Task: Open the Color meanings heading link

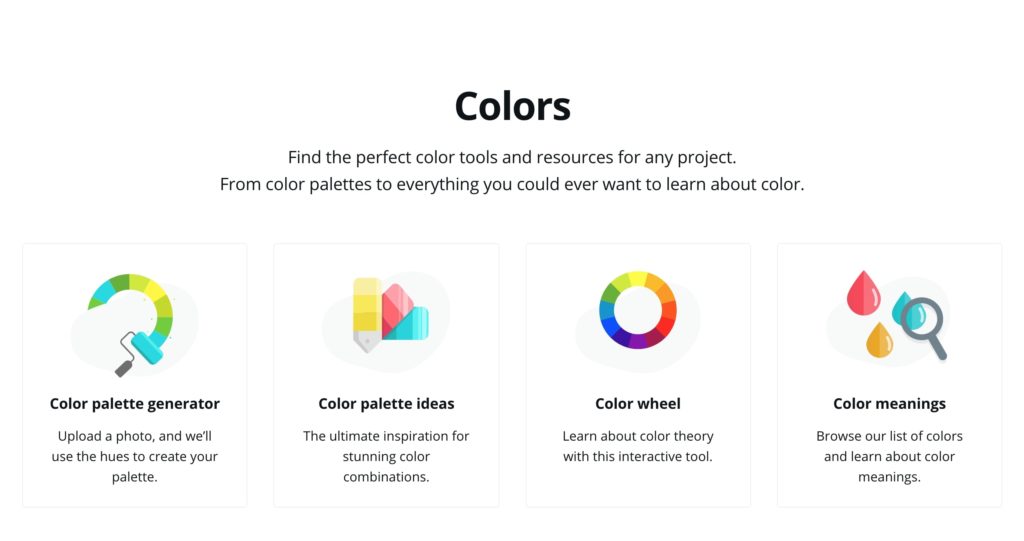Action: point(889,404)
